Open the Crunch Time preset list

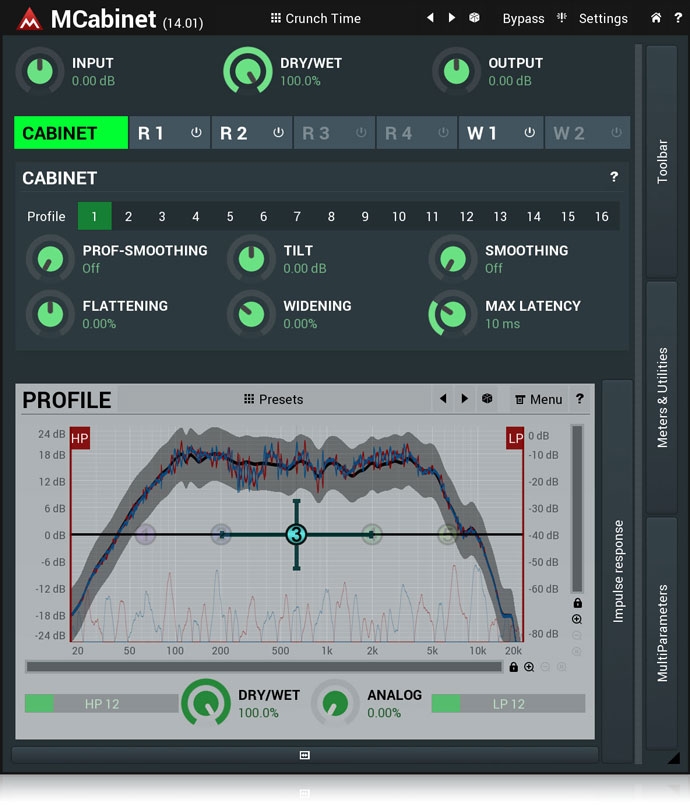pos(316,18)
